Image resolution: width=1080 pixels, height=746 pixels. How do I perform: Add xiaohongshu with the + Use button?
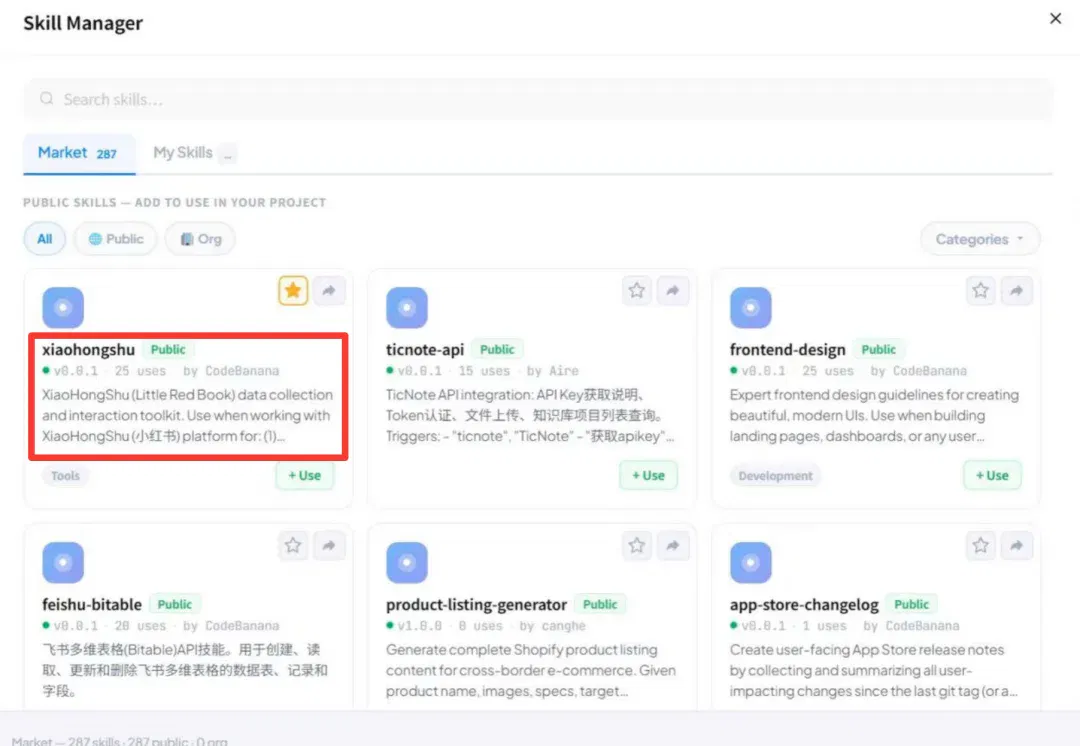304,475
